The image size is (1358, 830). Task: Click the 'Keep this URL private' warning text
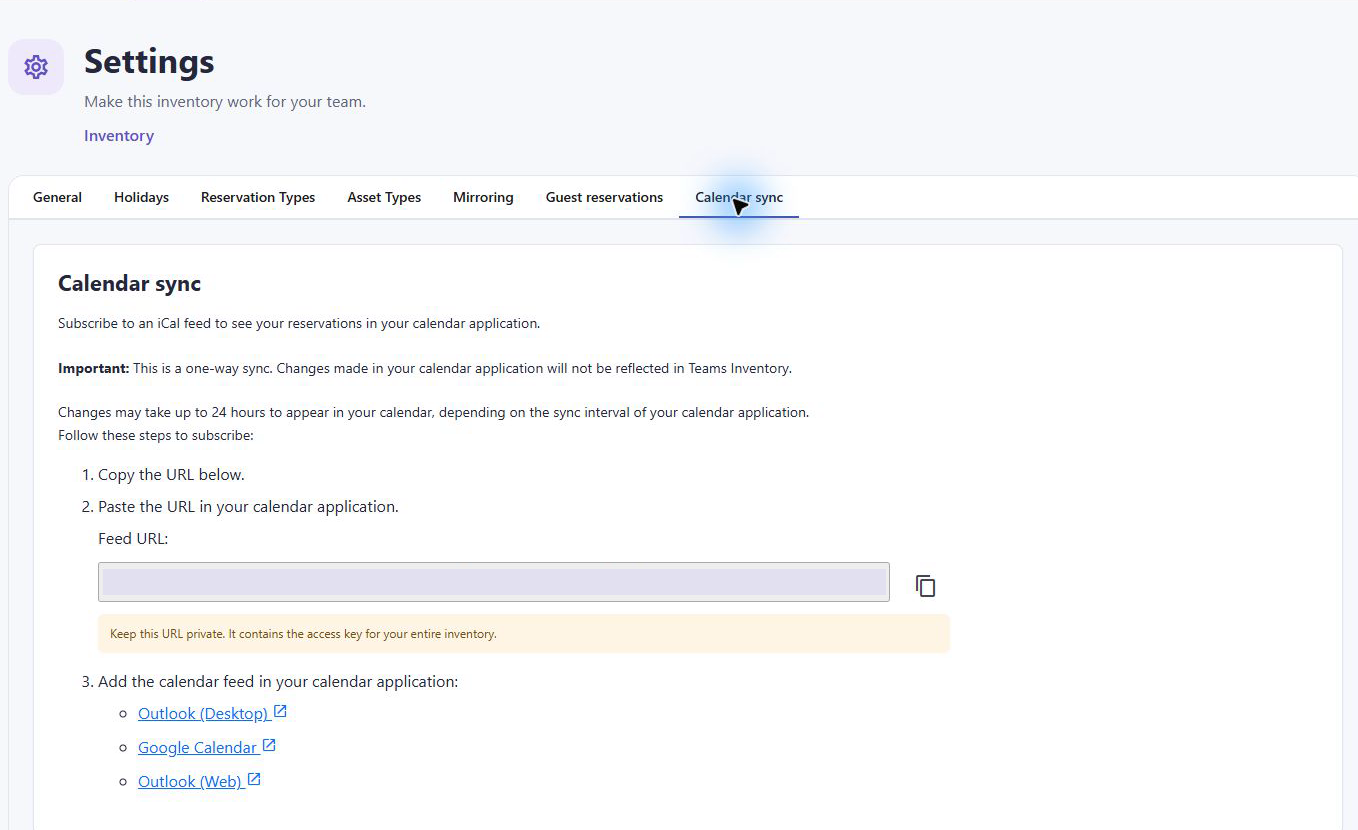pos(303,634)
